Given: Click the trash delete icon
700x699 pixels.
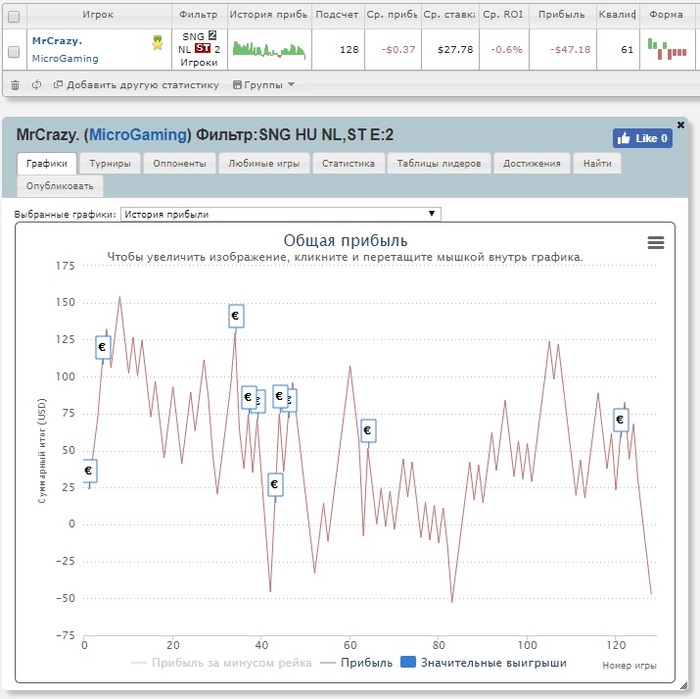Looking at the screenshot, I should [x=15, y=85].
